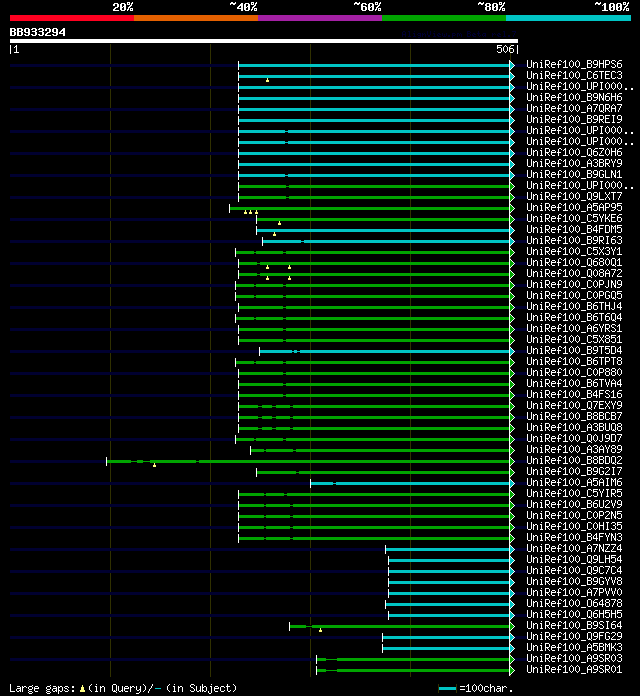Click the UniRef100_Q6H5H5 label
This screenshot has width=640, height=696.
[574, 614]
